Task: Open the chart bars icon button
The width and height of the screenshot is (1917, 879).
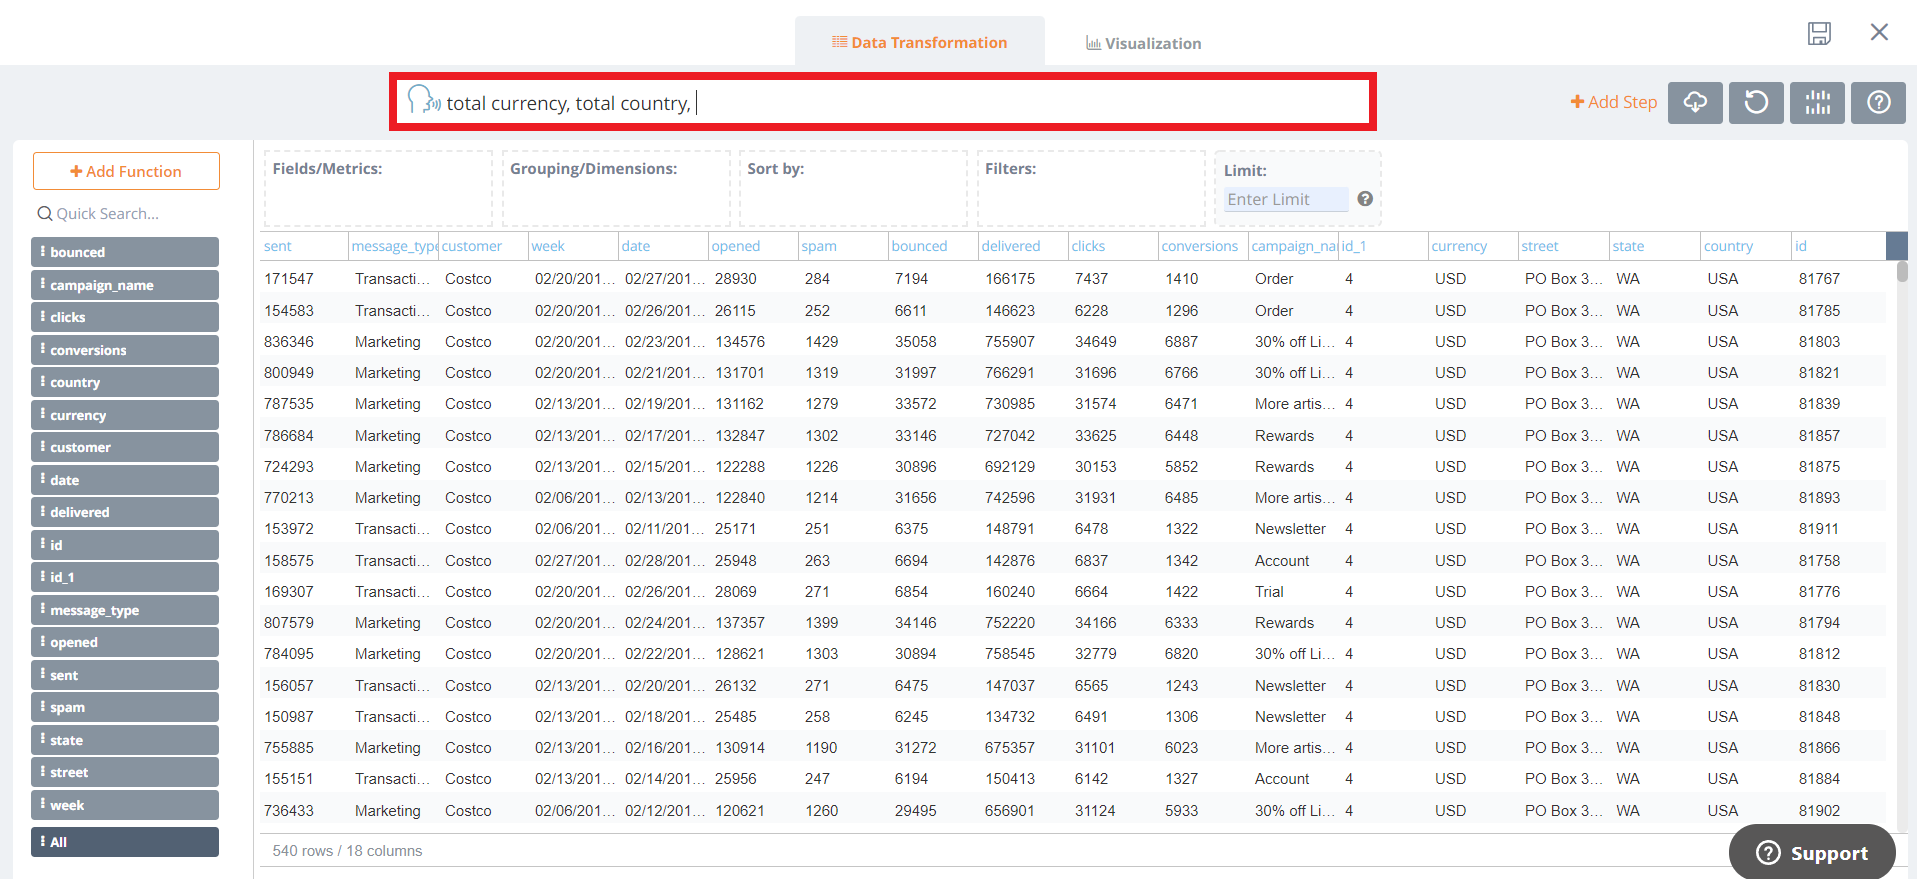Action: (1817, 102)
